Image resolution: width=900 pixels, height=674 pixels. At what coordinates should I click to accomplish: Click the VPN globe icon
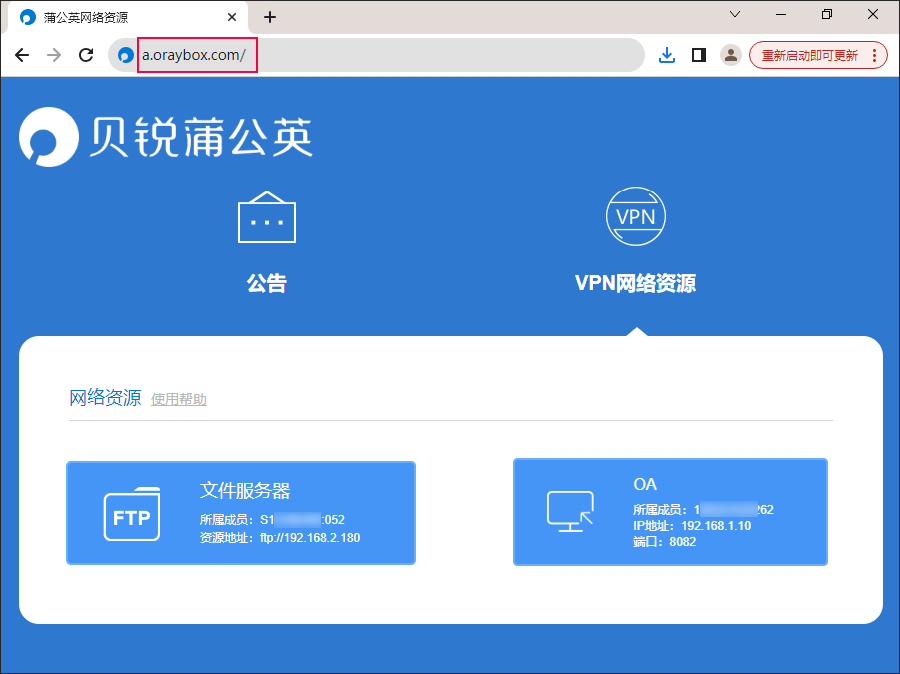pos(635,216)
